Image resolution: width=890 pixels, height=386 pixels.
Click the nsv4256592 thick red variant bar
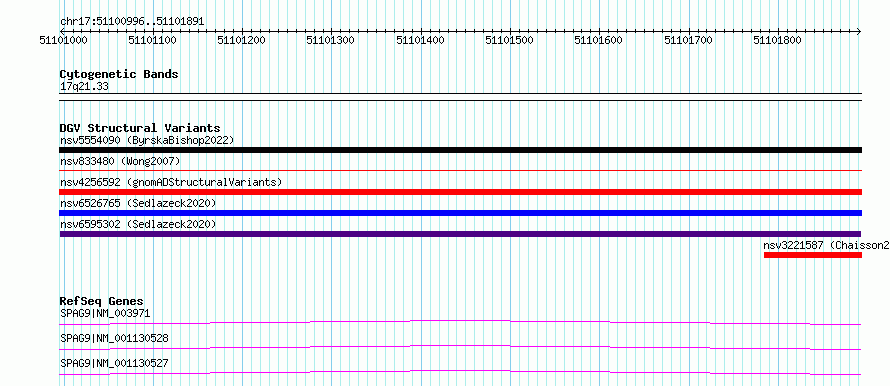pos(460,192)
